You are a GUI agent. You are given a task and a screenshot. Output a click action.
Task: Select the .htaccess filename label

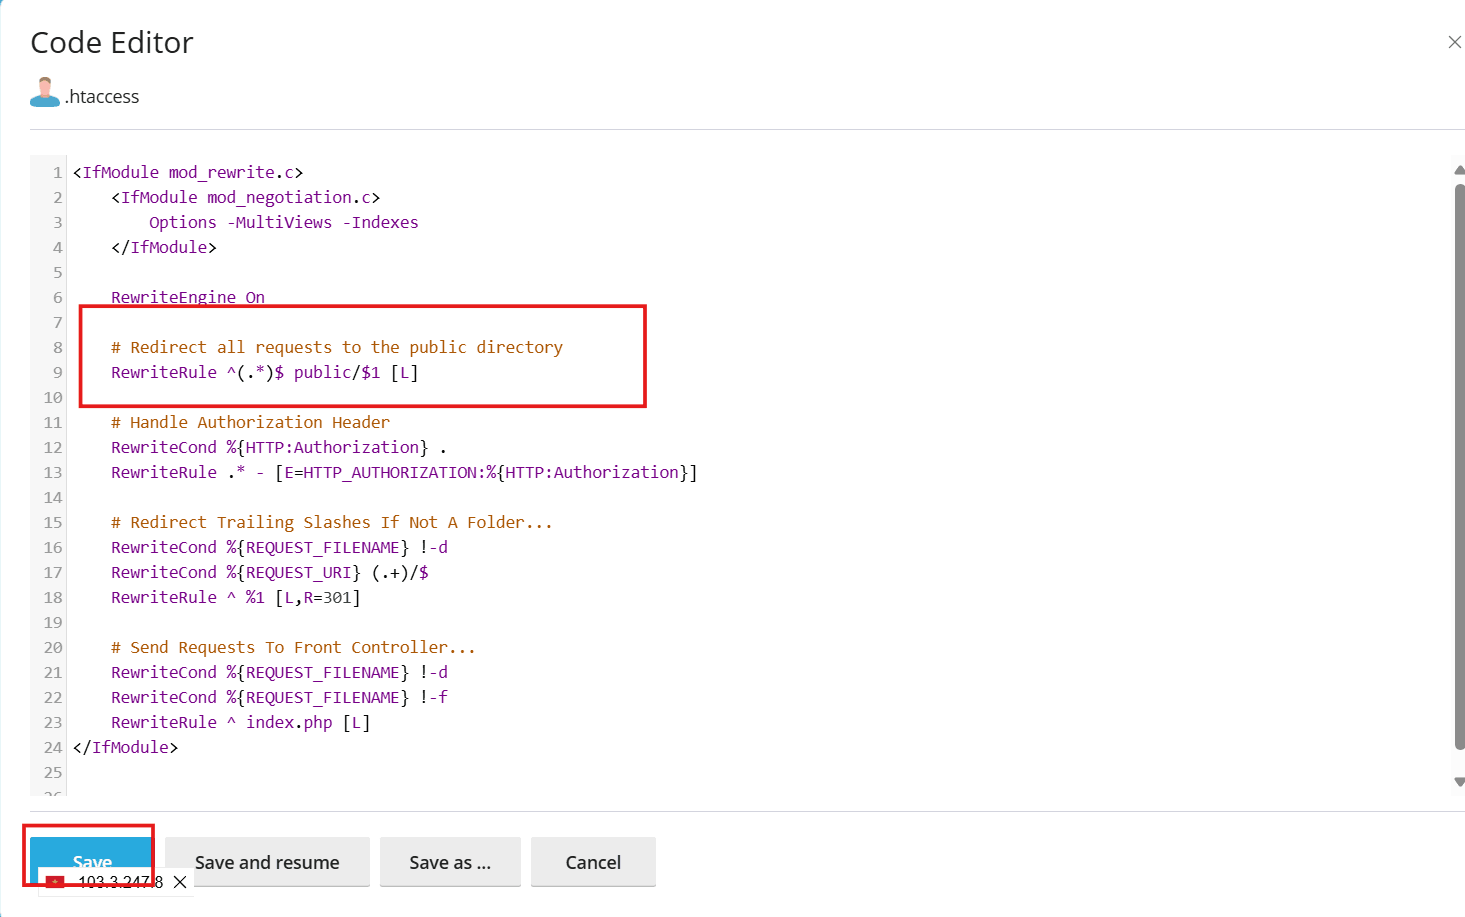coord(103,96)
